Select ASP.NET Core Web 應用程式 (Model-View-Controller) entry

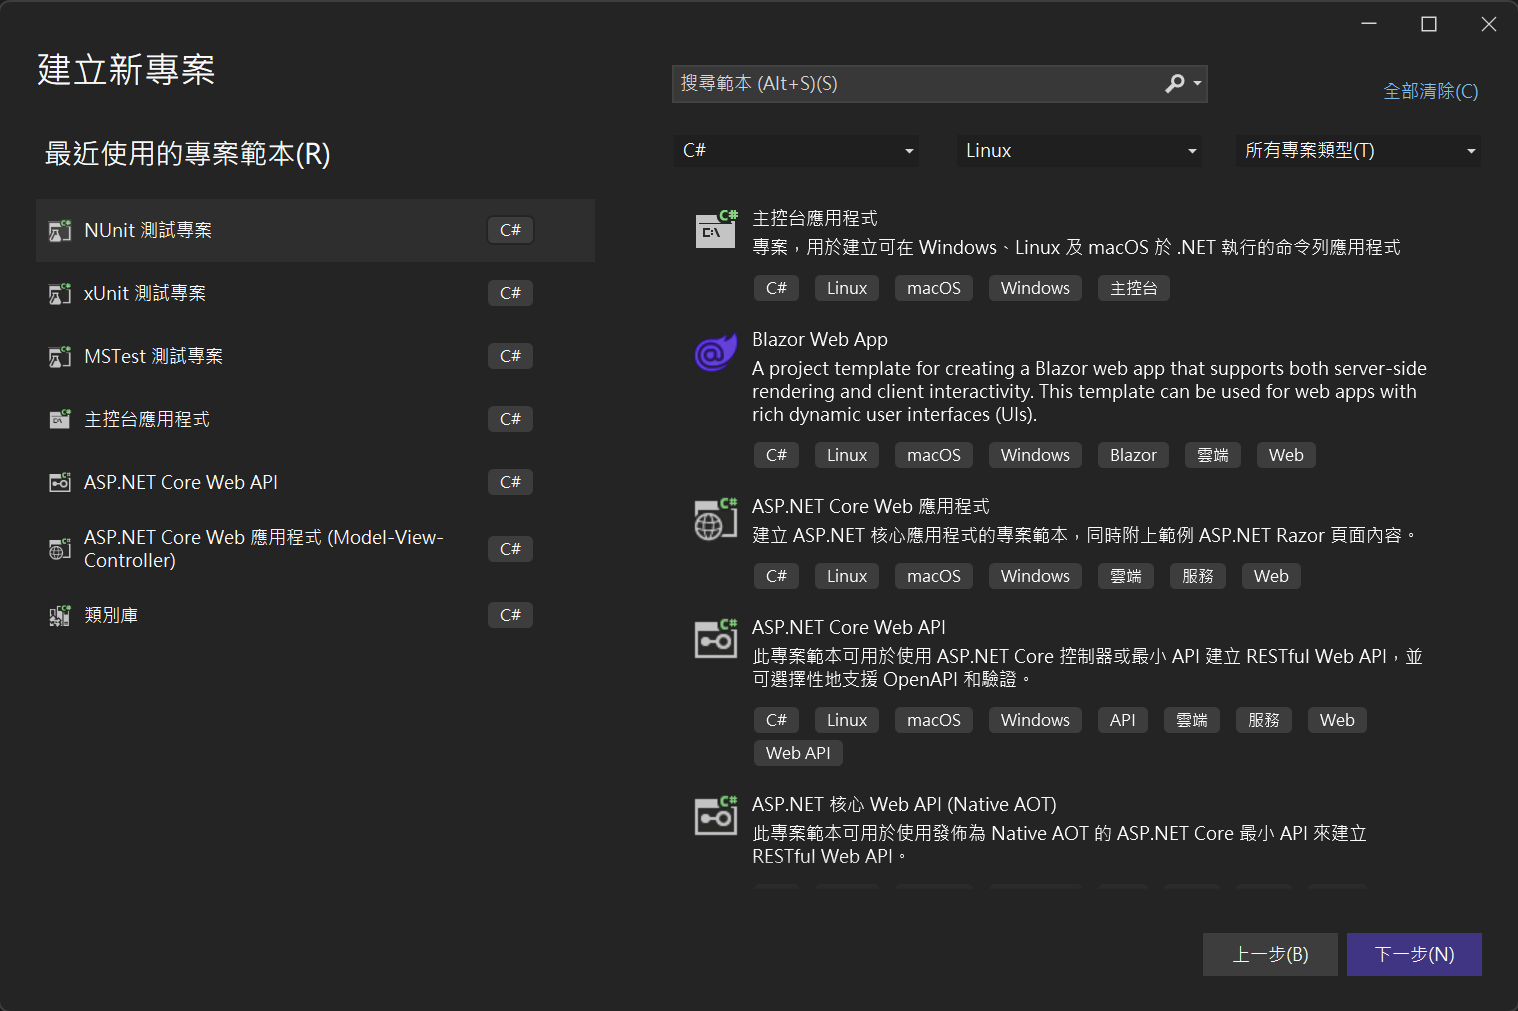point(315,549)
